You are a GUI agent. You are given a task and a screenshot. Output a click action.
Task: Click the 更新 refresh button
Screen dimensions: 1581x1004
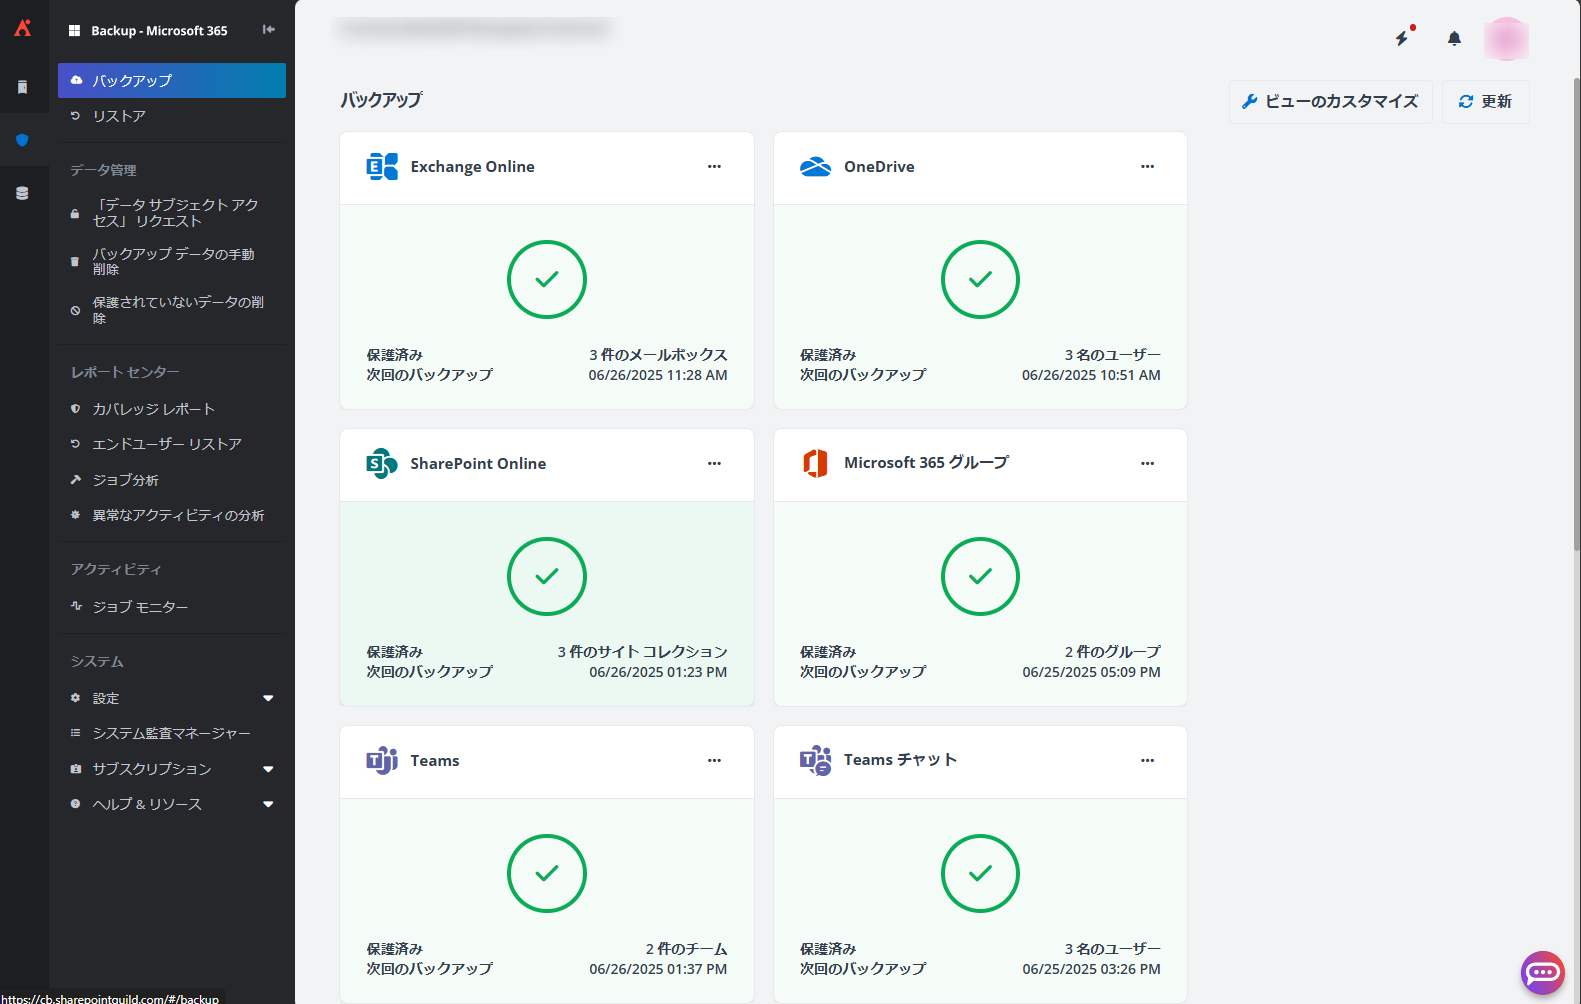click(x=1485, y=101)
